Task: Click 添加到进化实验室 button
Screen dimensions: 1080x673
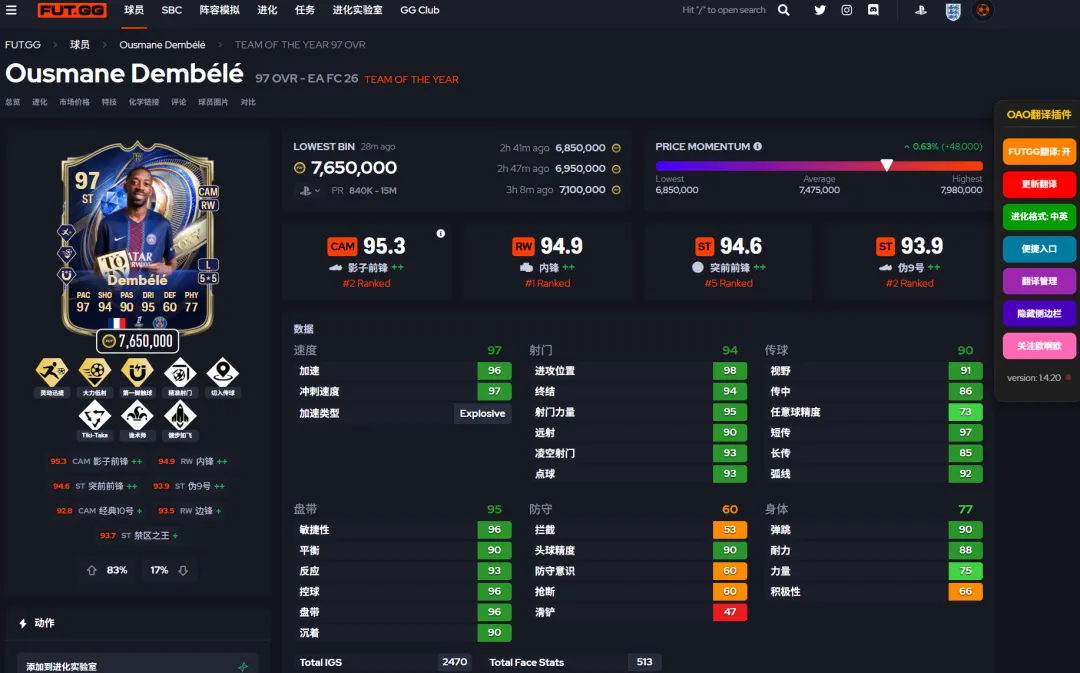Action: 137,664
